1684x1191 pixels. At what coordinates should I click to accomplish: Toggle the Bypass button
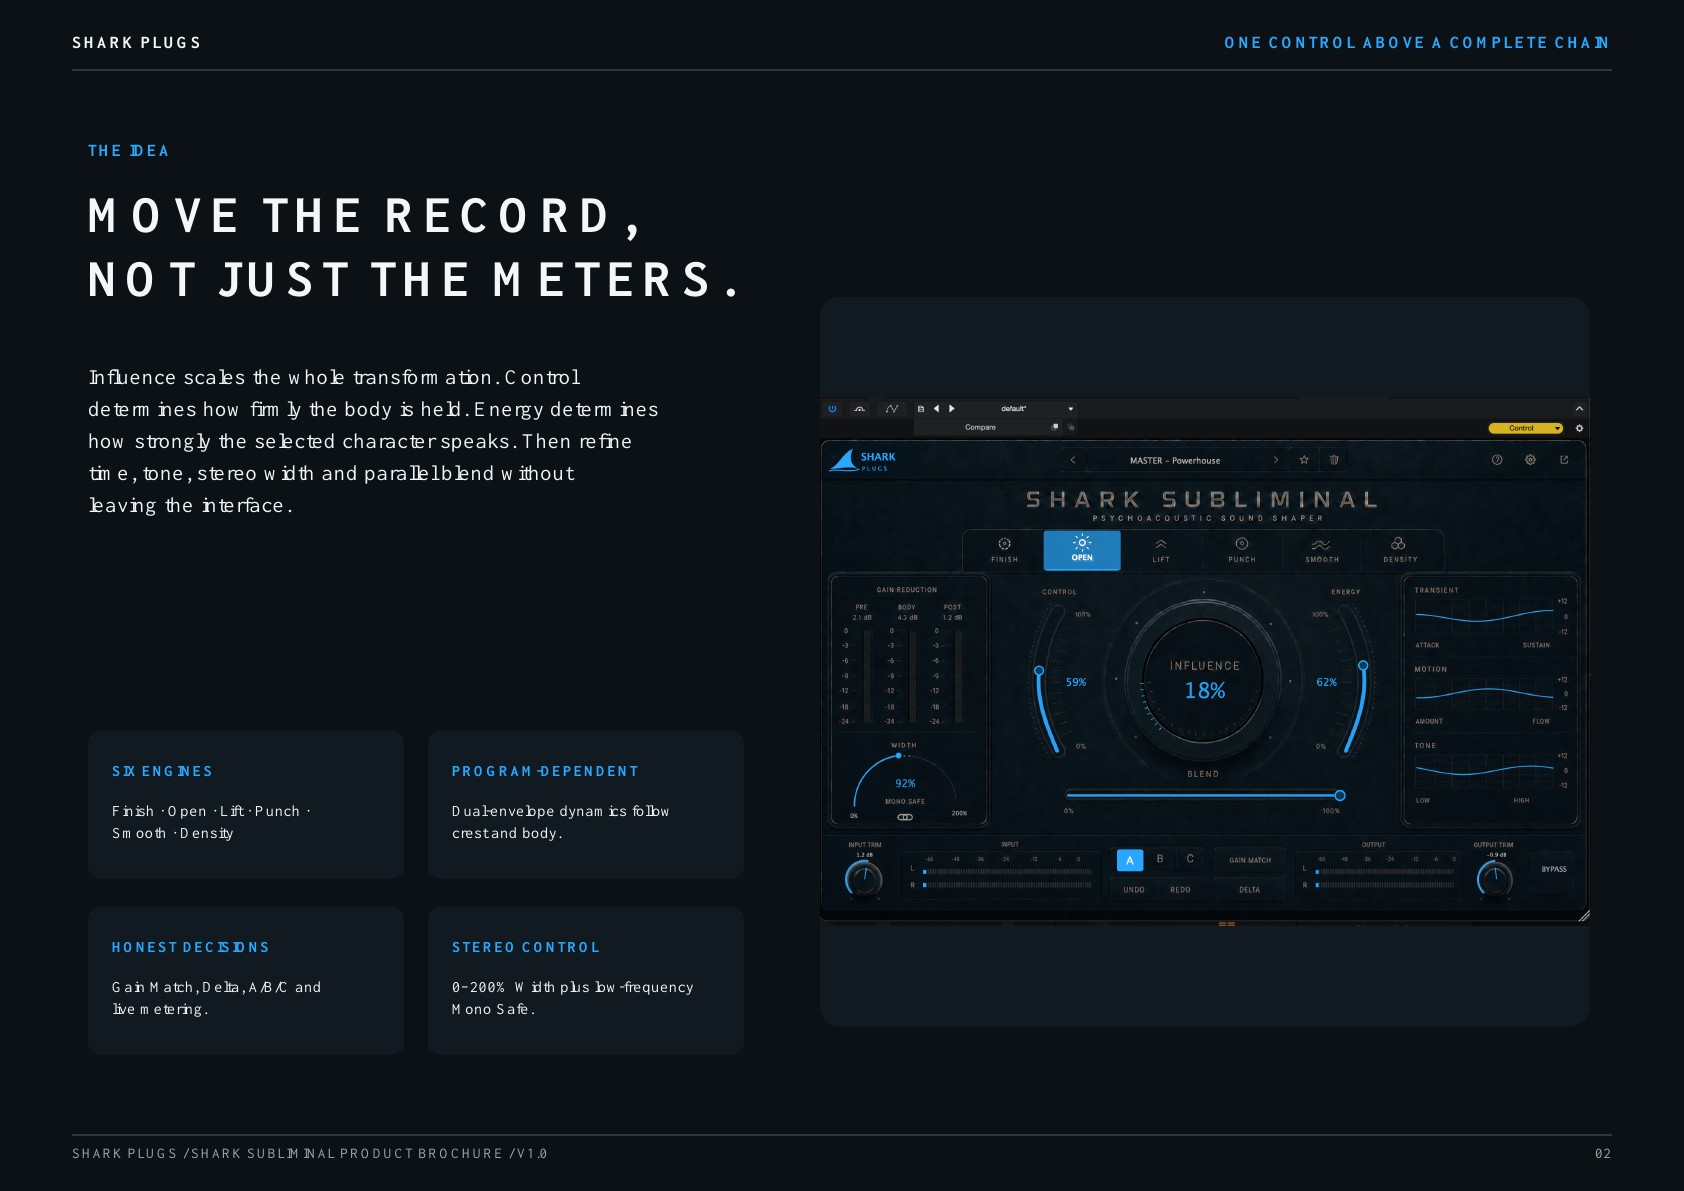pyautogui.click(x=1554, y=869)
